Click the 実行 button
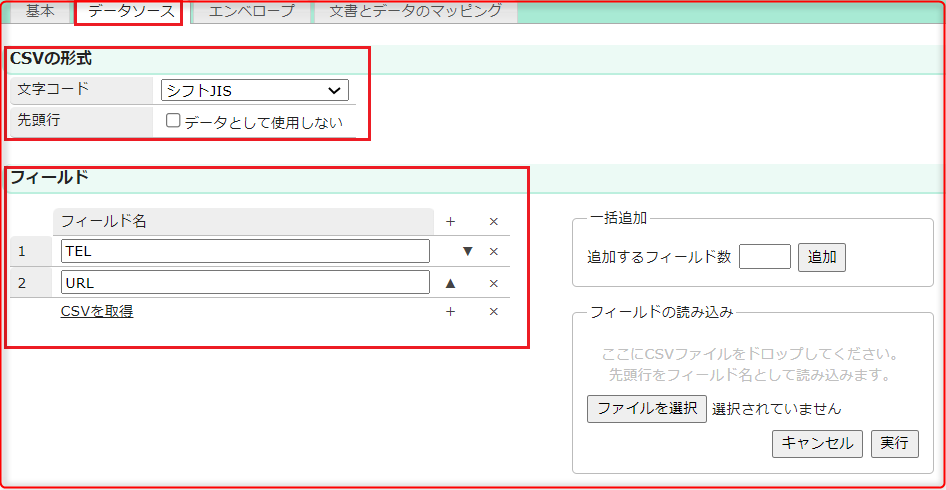 894,443
